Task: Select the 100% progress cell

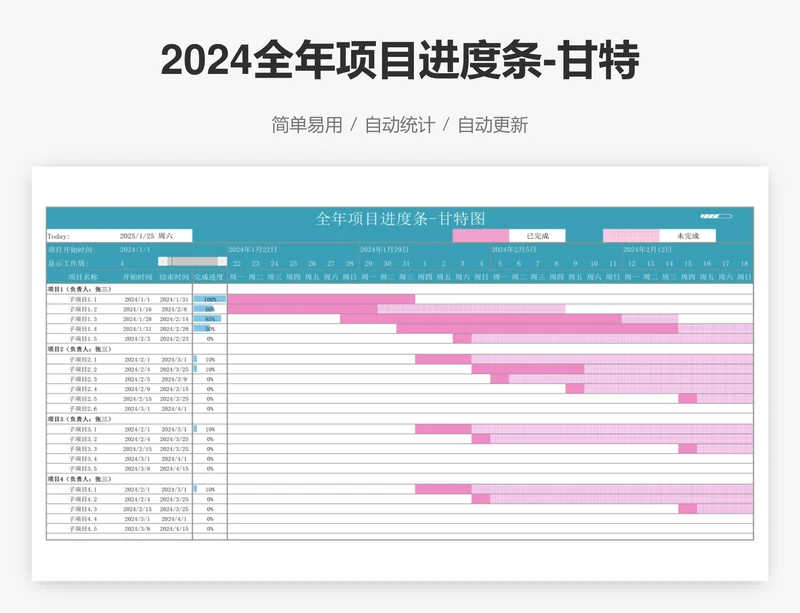Action: click(210, 299)
